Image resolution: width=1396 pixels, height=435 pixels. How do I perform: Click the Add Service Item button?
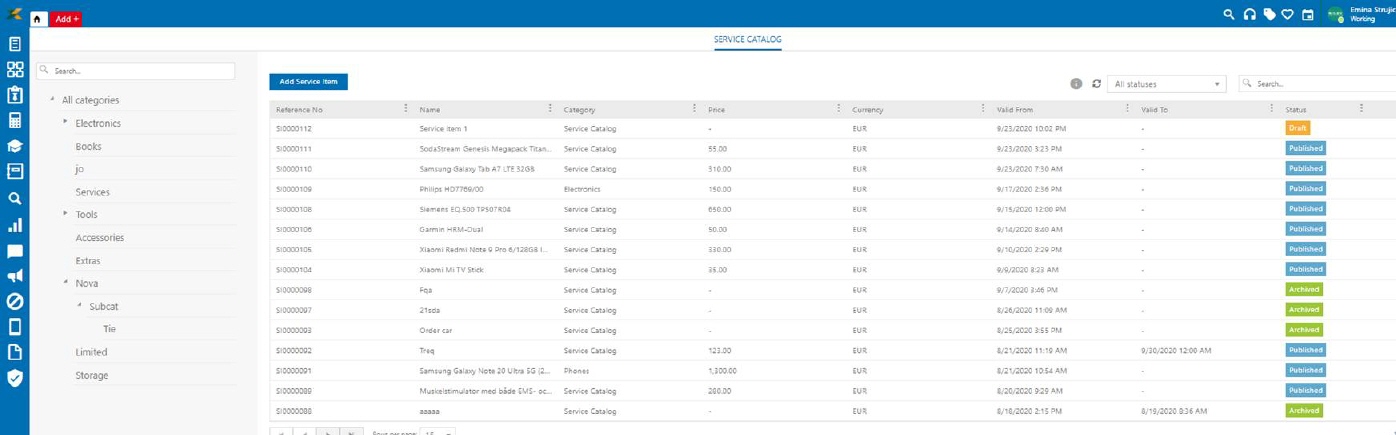tap(308, 82)
